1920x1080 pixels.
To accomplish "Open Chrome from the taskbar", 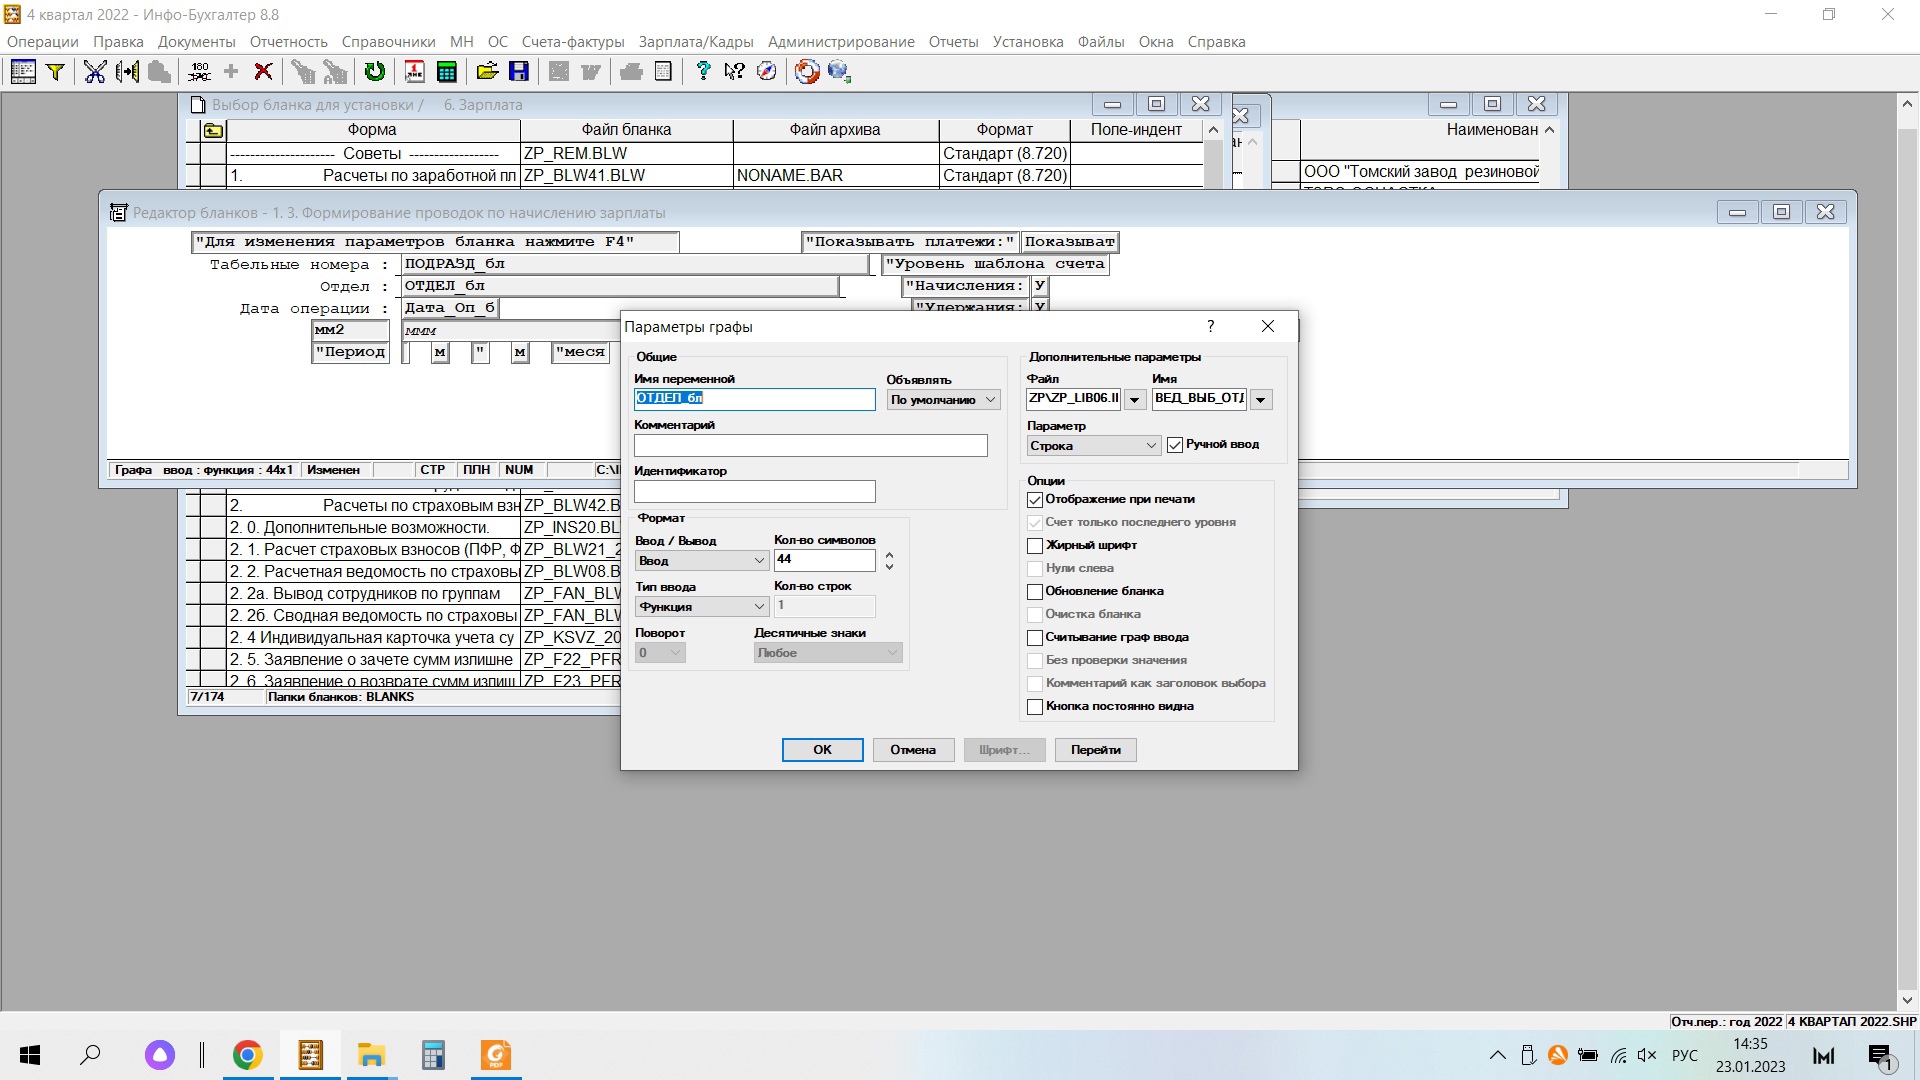I will point(247,1055).
